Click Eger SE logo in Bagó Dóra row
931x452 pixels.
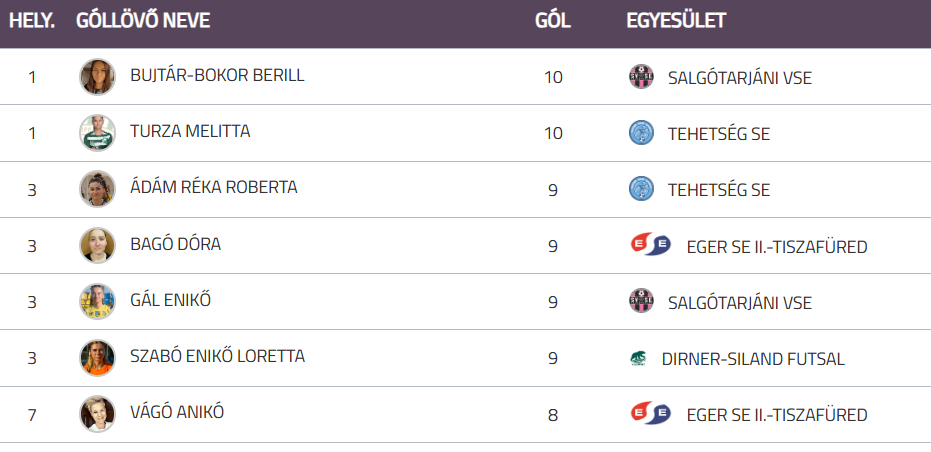[650, 245]
